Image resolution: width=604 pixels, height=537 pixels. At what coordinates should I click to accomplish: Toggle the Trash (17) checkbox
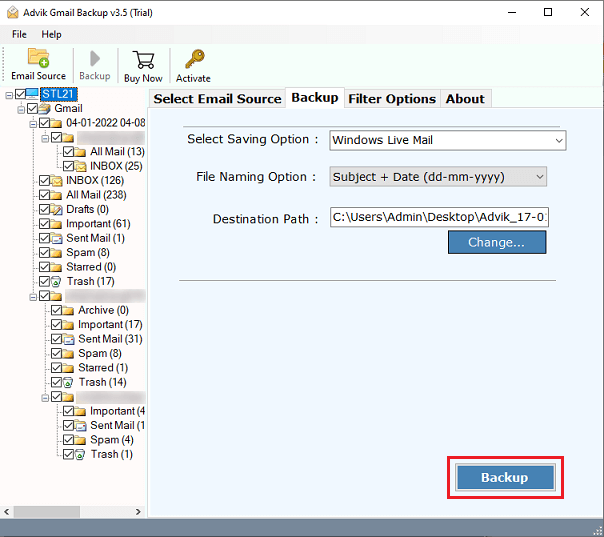click(x=44, y=282)
